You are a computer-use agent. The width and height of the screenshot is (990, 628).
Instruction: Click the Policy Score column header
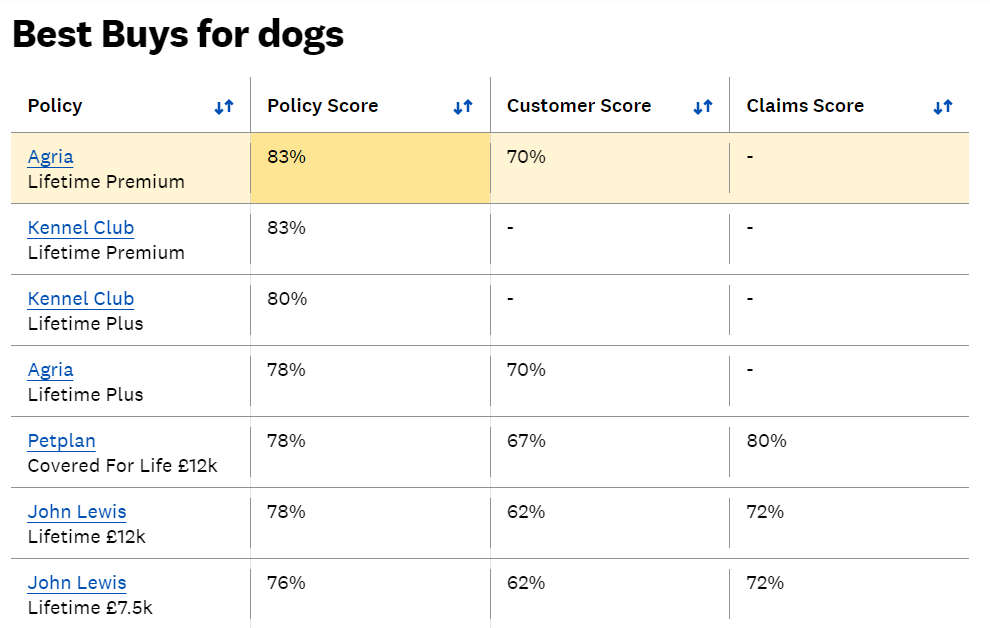323,106
